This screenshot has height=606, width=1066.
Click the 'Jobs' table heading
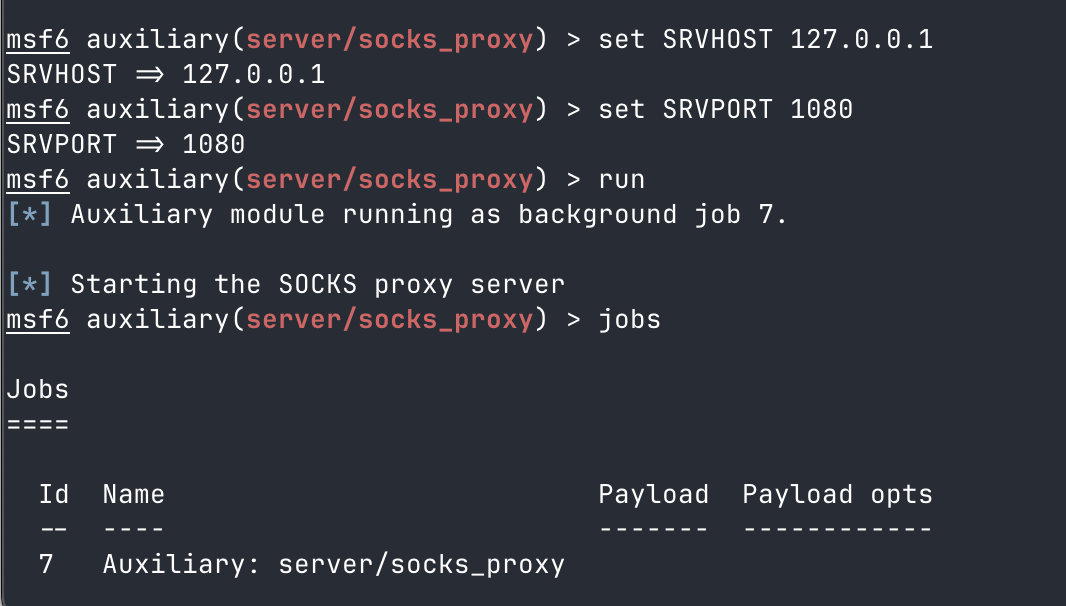click(38, 390)
